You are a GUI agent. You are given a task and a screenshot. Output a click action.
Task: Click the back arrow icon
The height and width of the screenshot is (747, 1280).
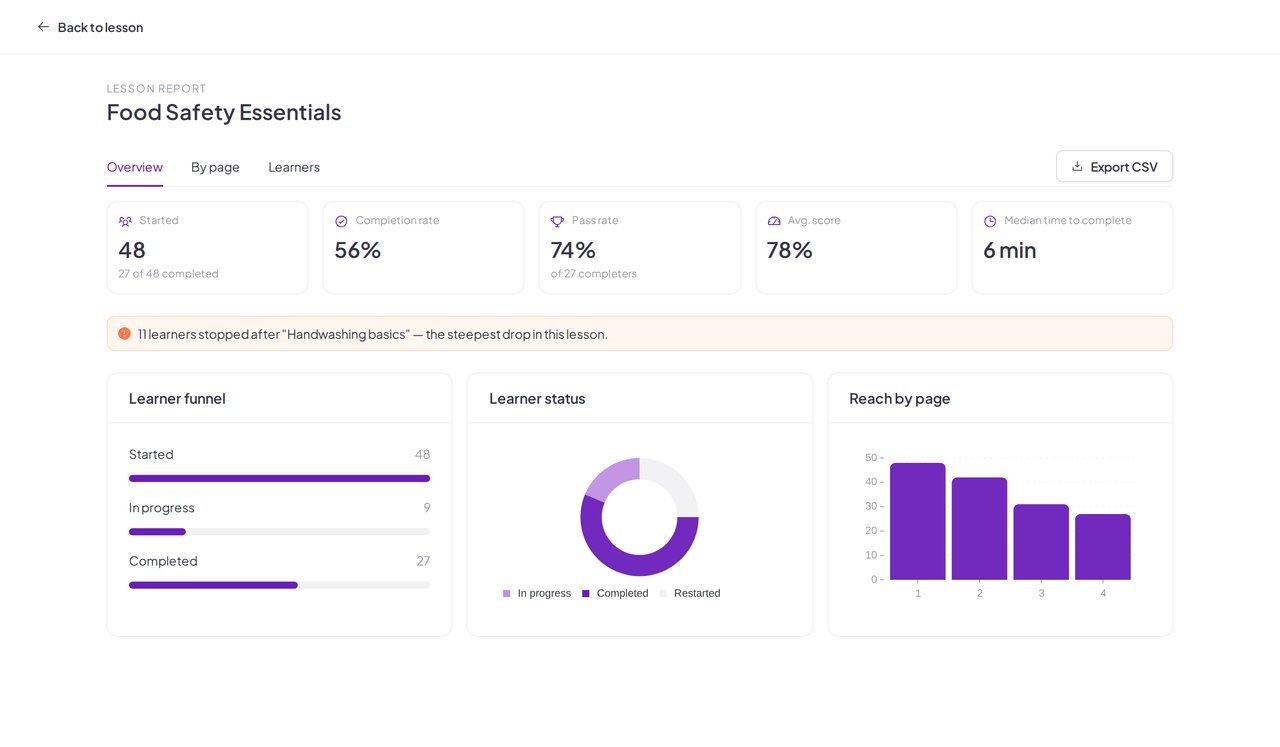(x=43, y=27)
